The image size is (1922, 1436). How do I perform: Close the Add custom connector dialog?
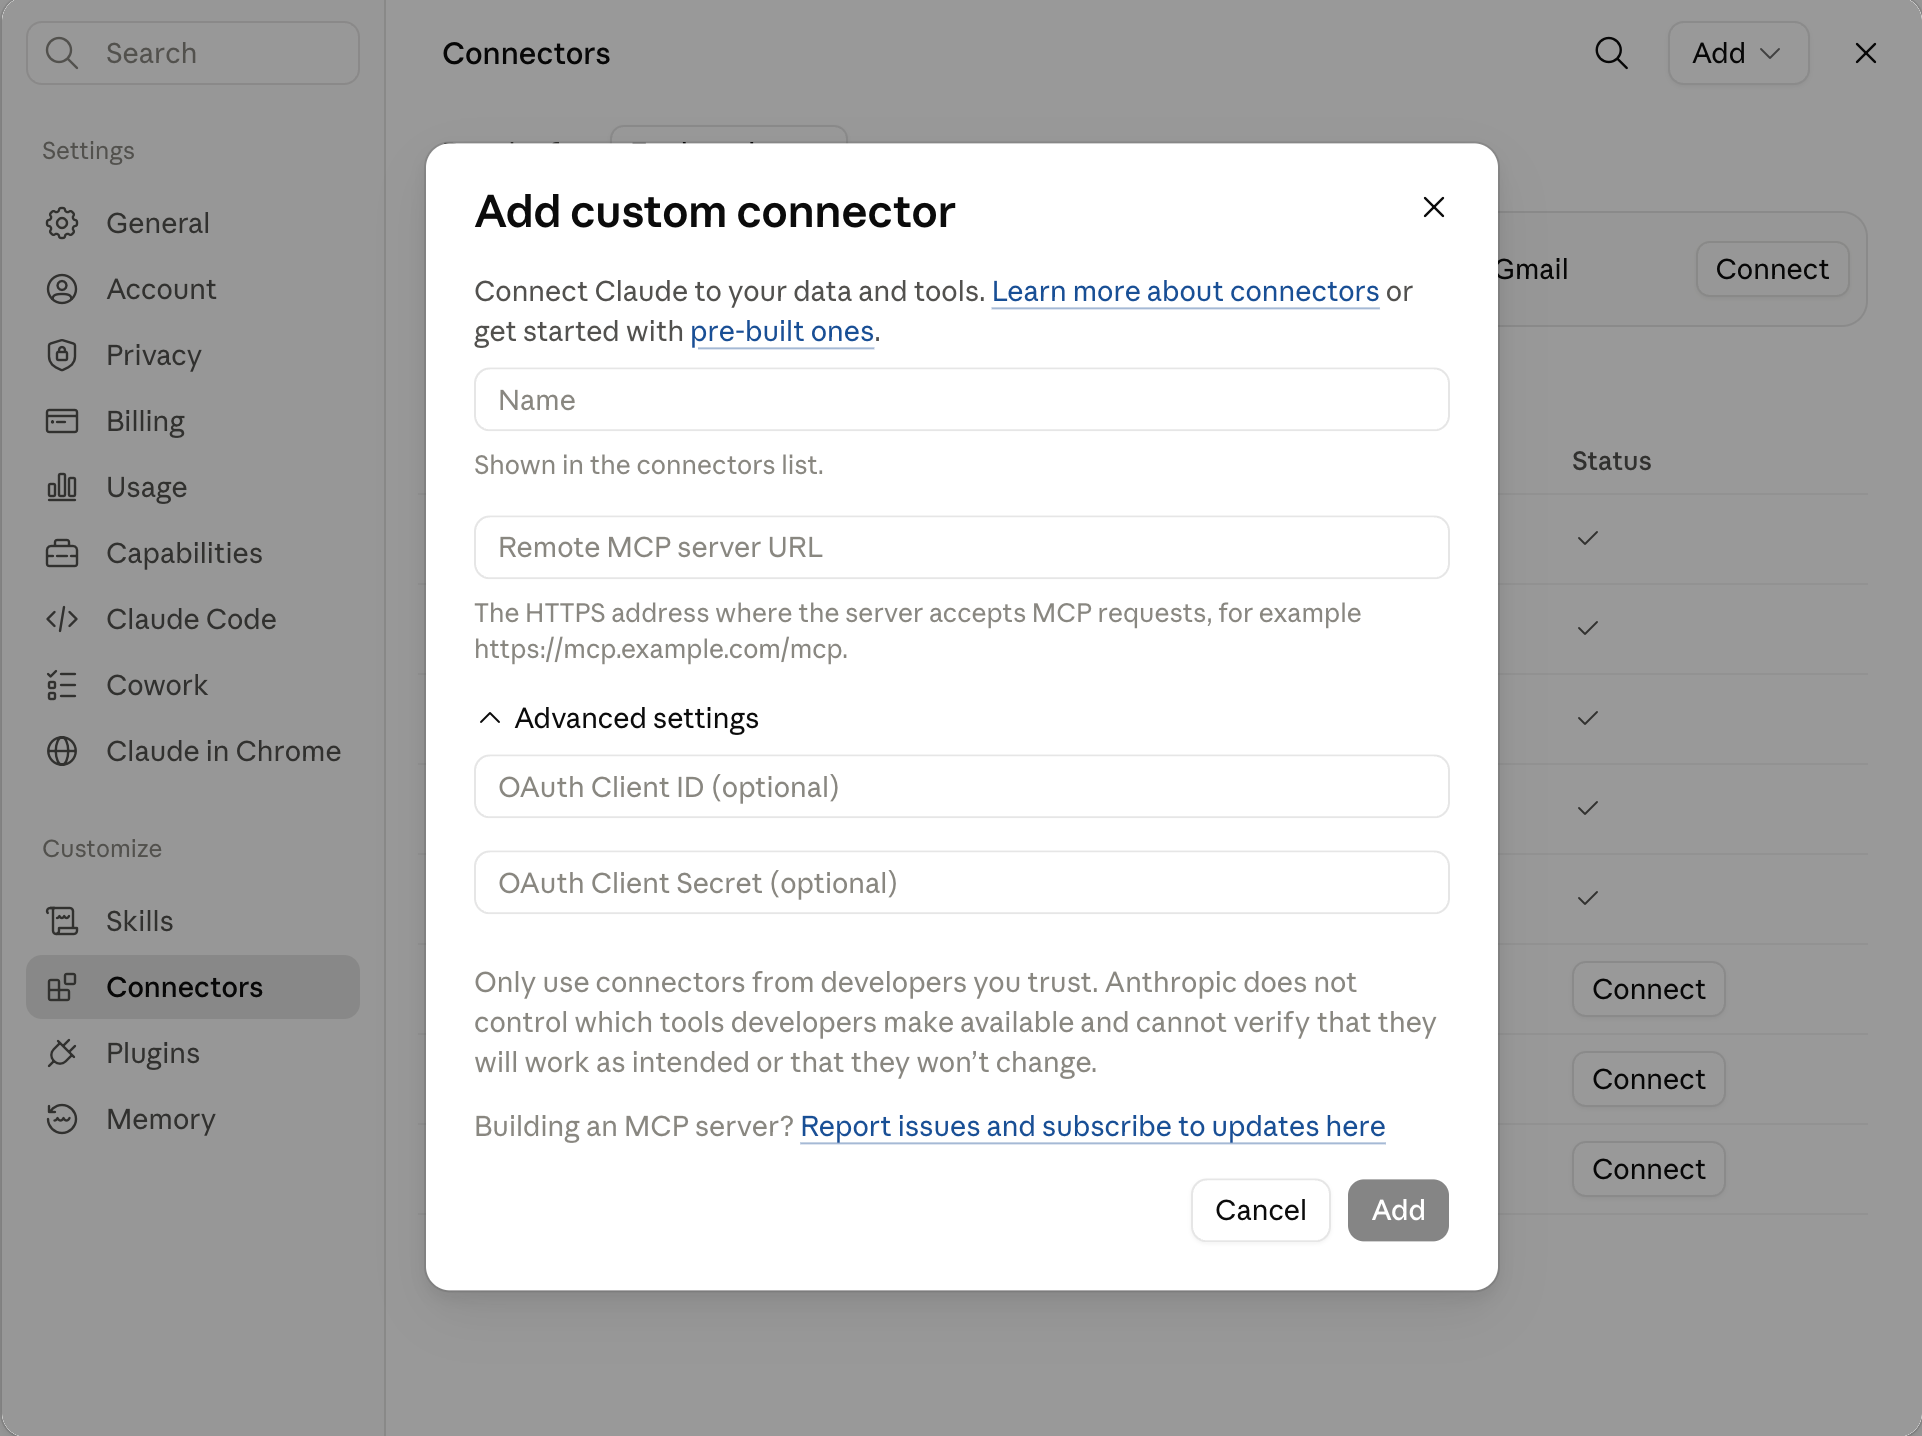click(1434, 207)
